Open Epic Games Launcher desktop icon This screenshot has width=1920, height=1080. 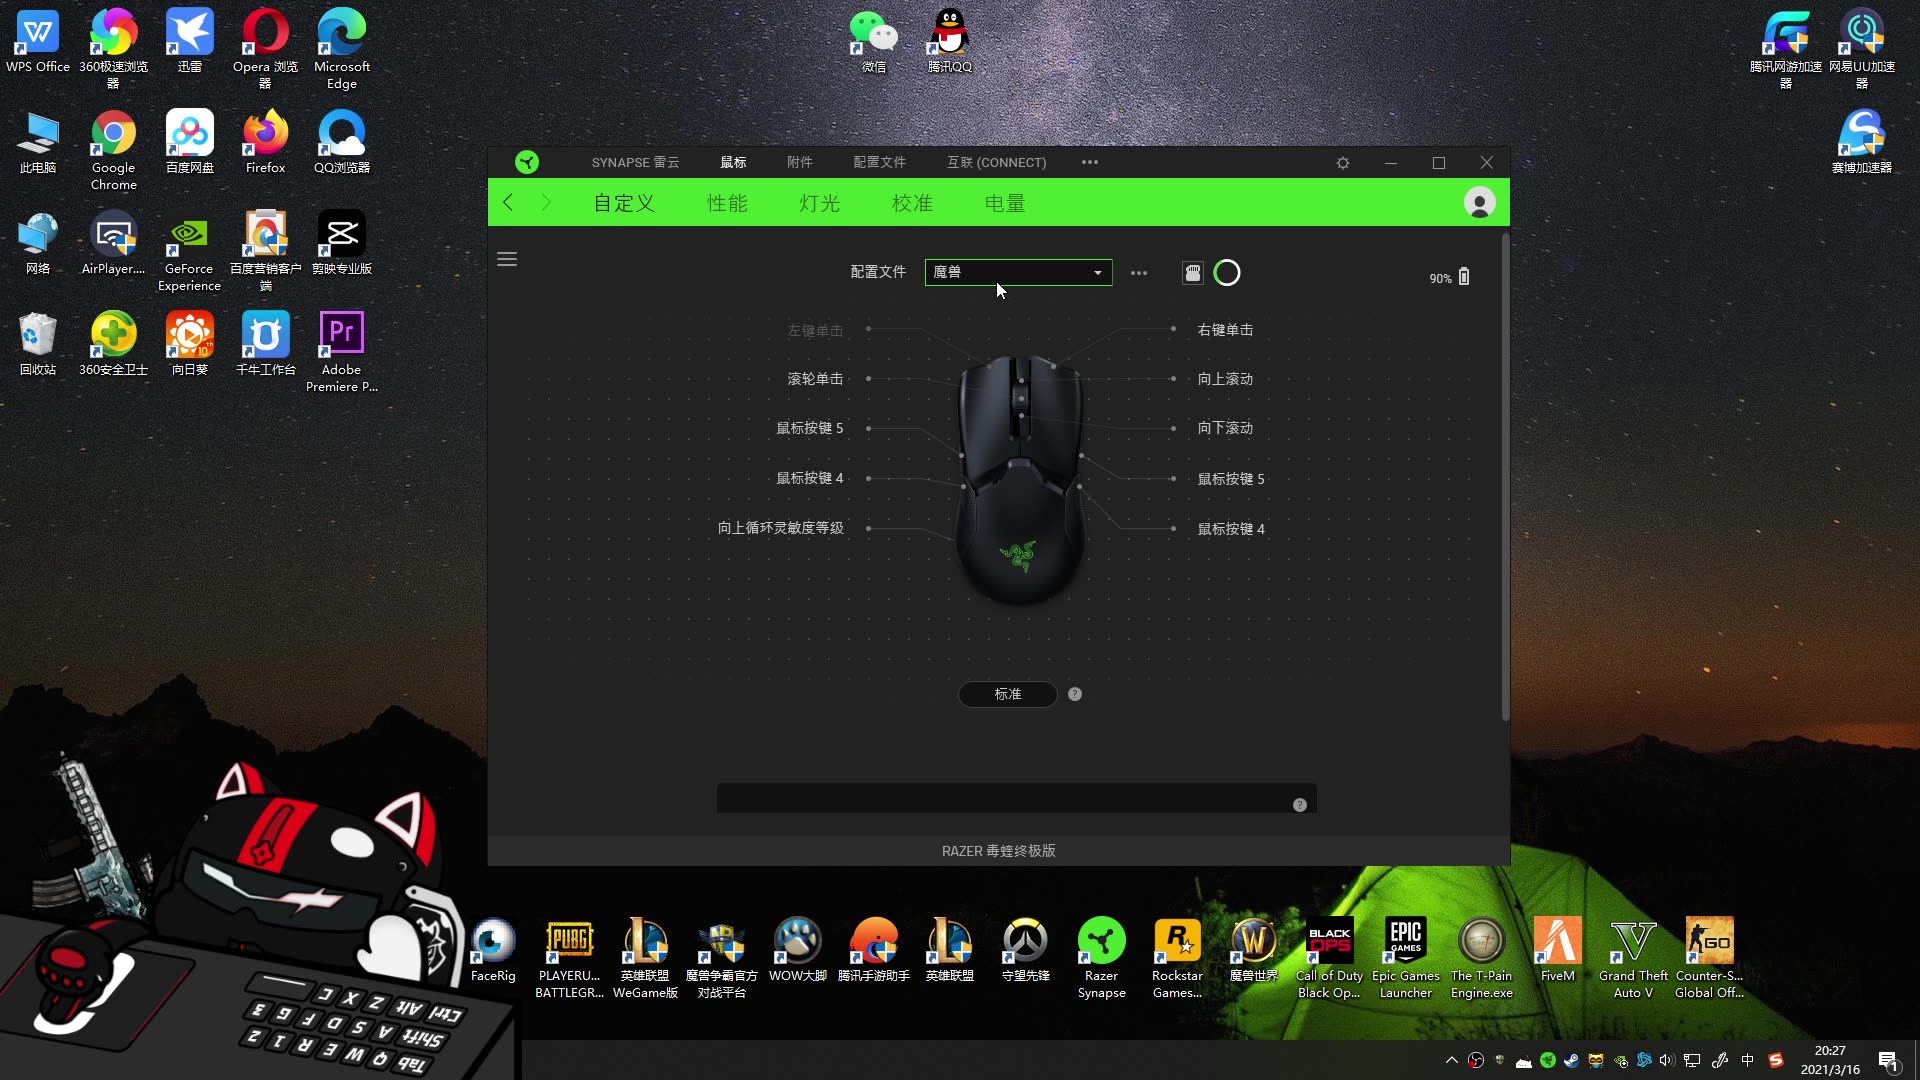pyautogui.click(x=1405, y=958)
